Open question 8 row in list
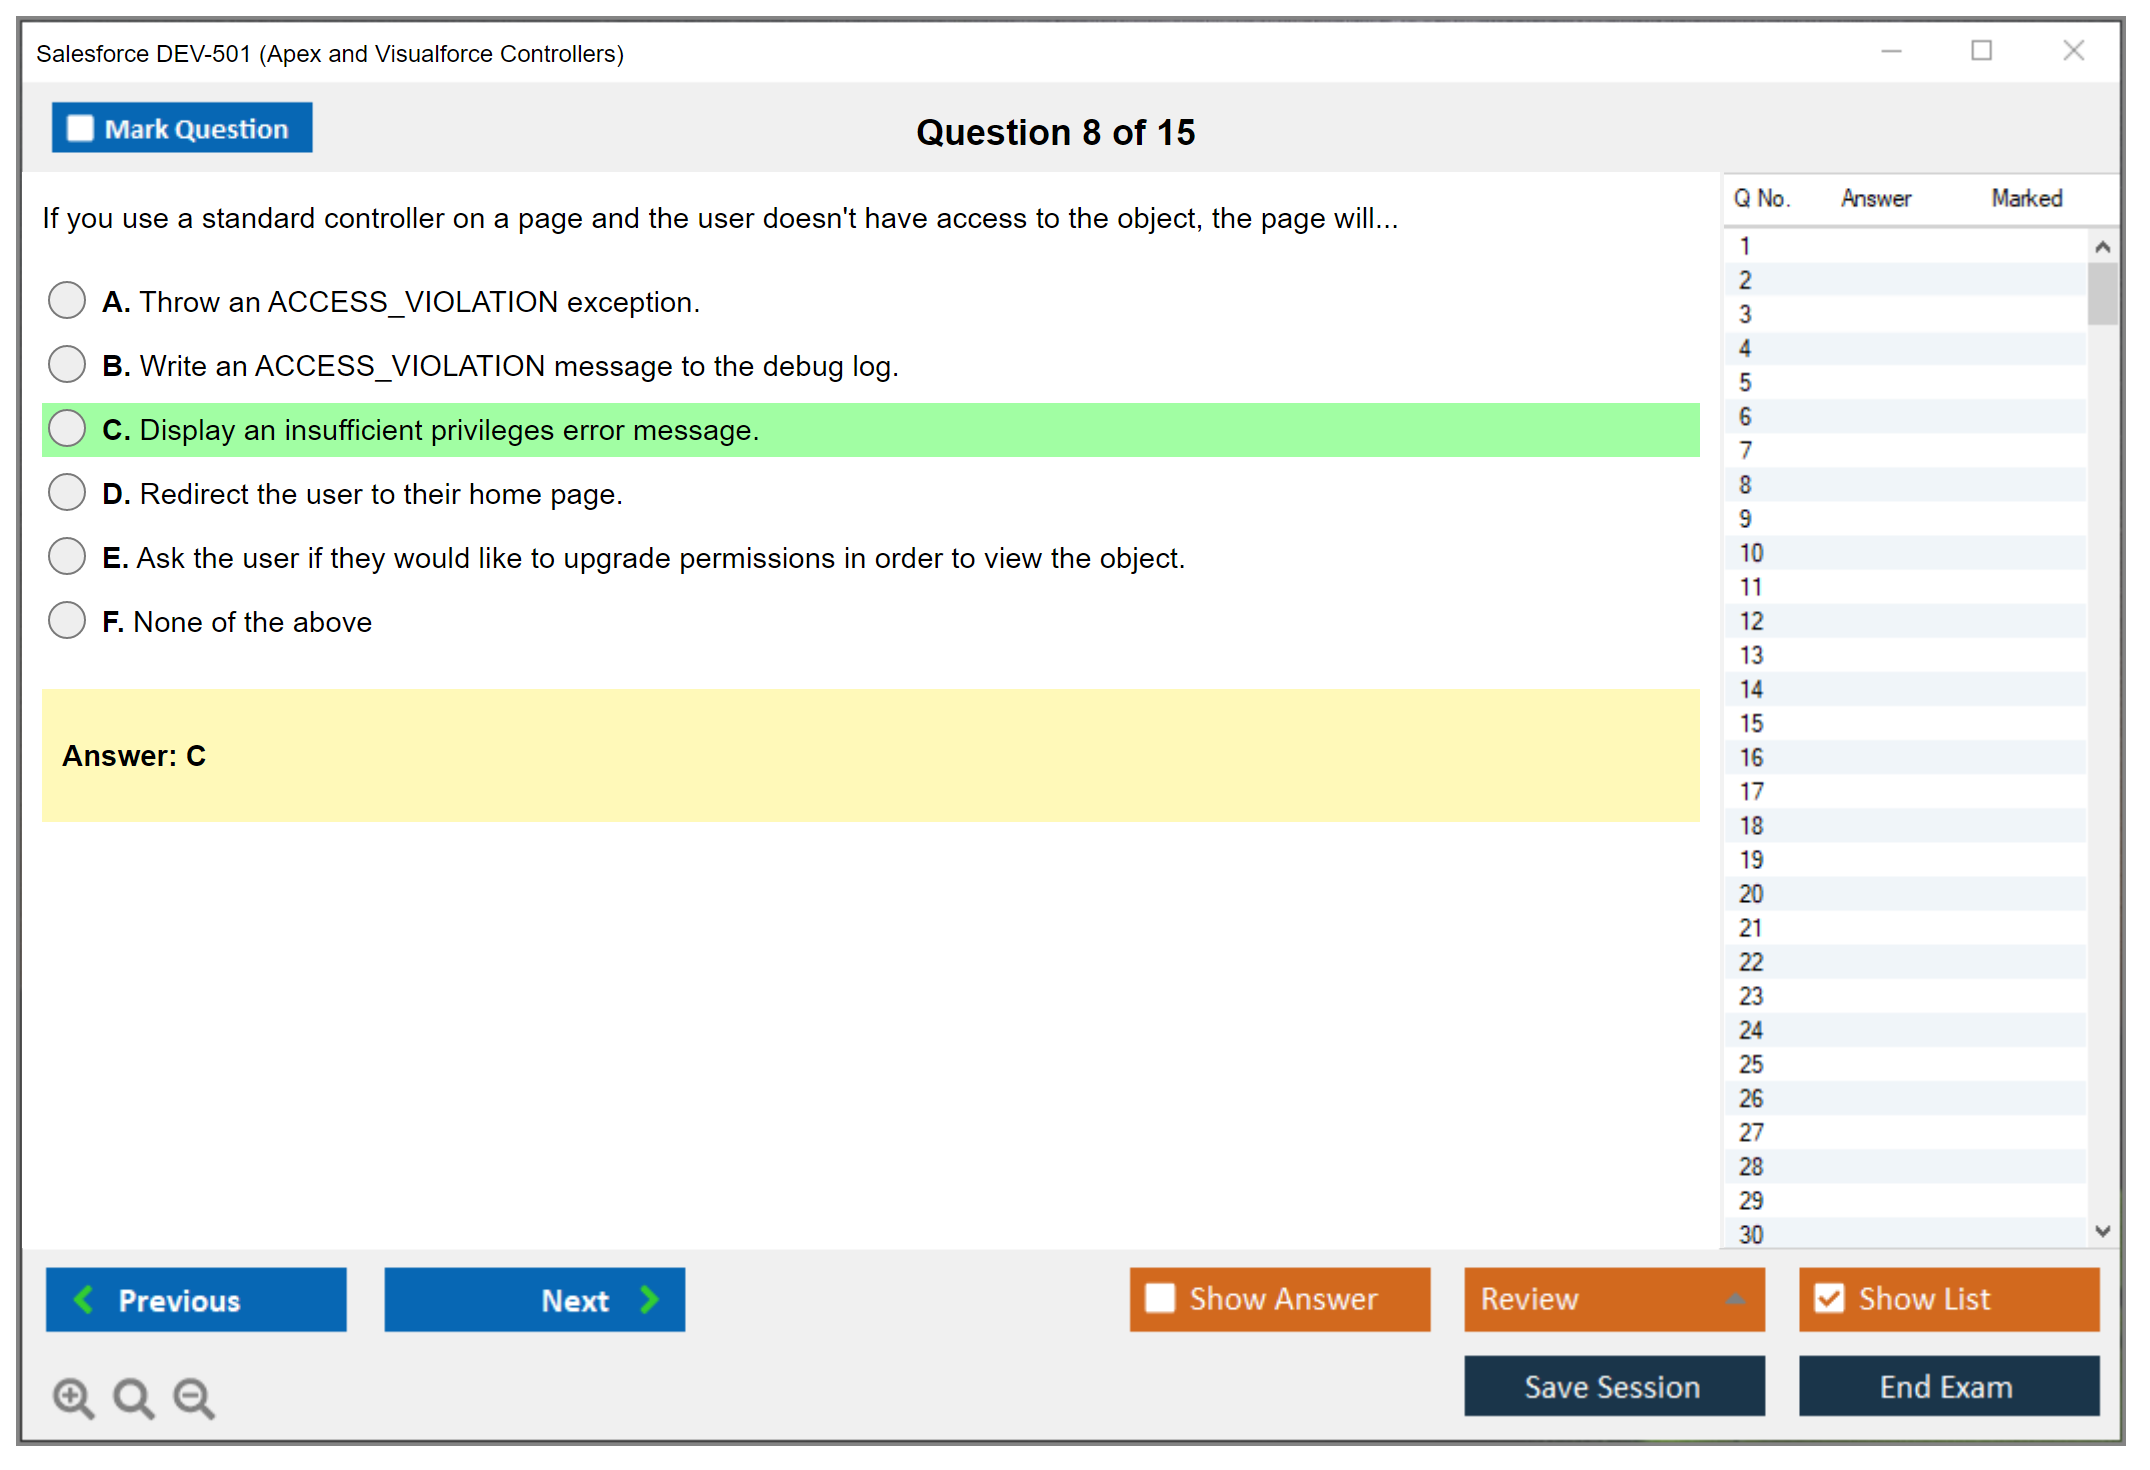This screenshot has width=2150, height=1470. click(x=1746, y=485)
